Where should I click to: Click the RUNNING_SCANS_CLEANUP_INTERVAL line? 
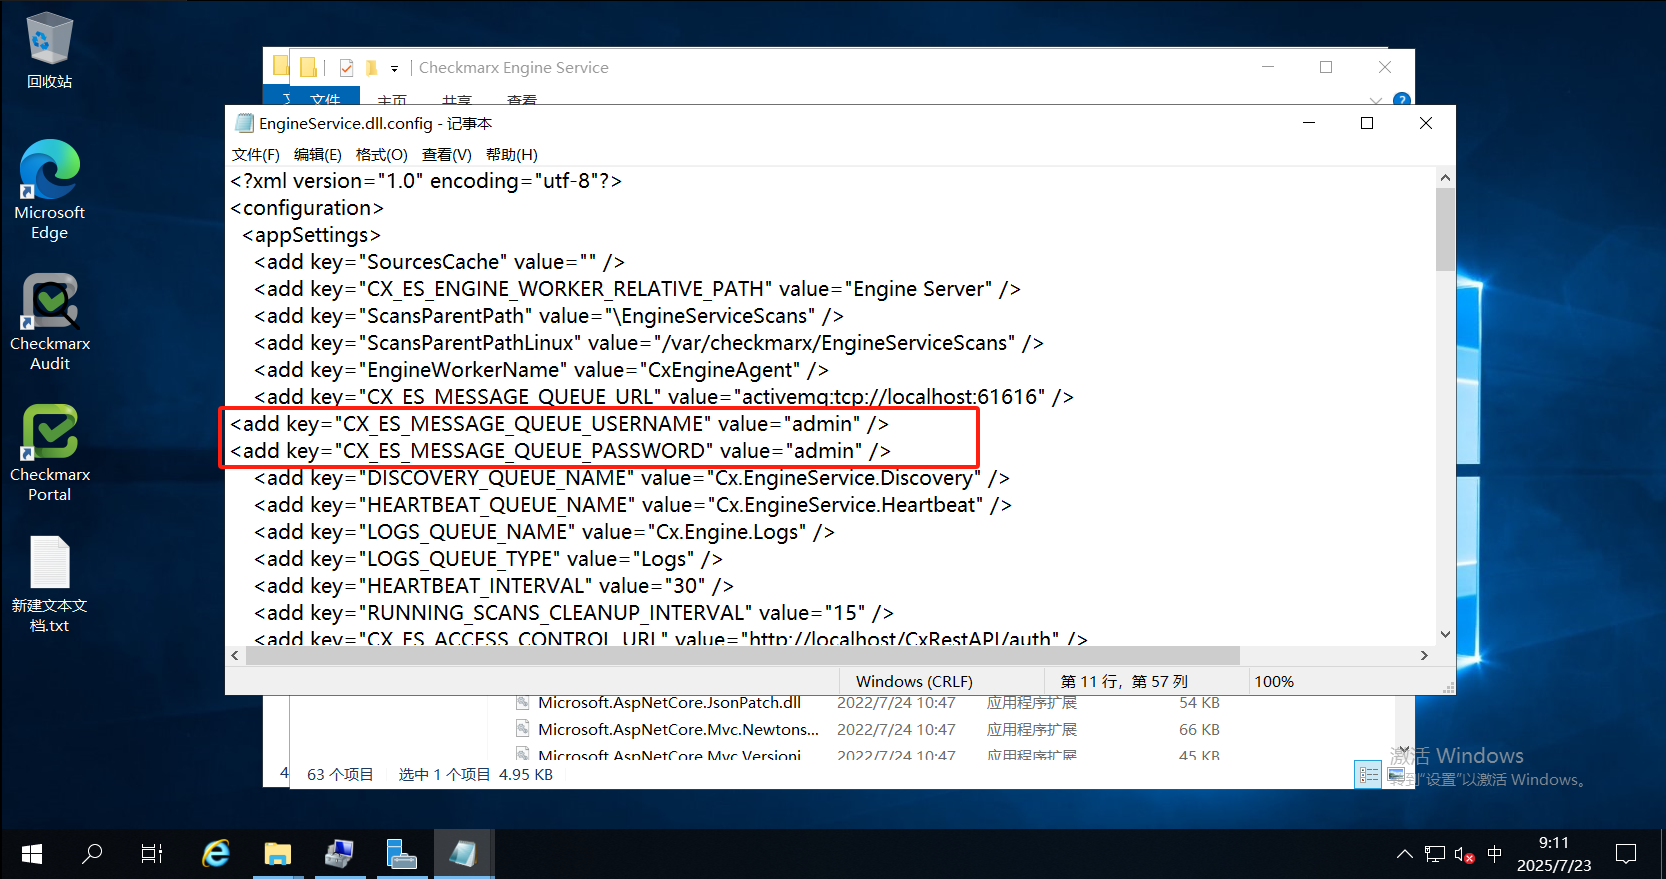573,613
